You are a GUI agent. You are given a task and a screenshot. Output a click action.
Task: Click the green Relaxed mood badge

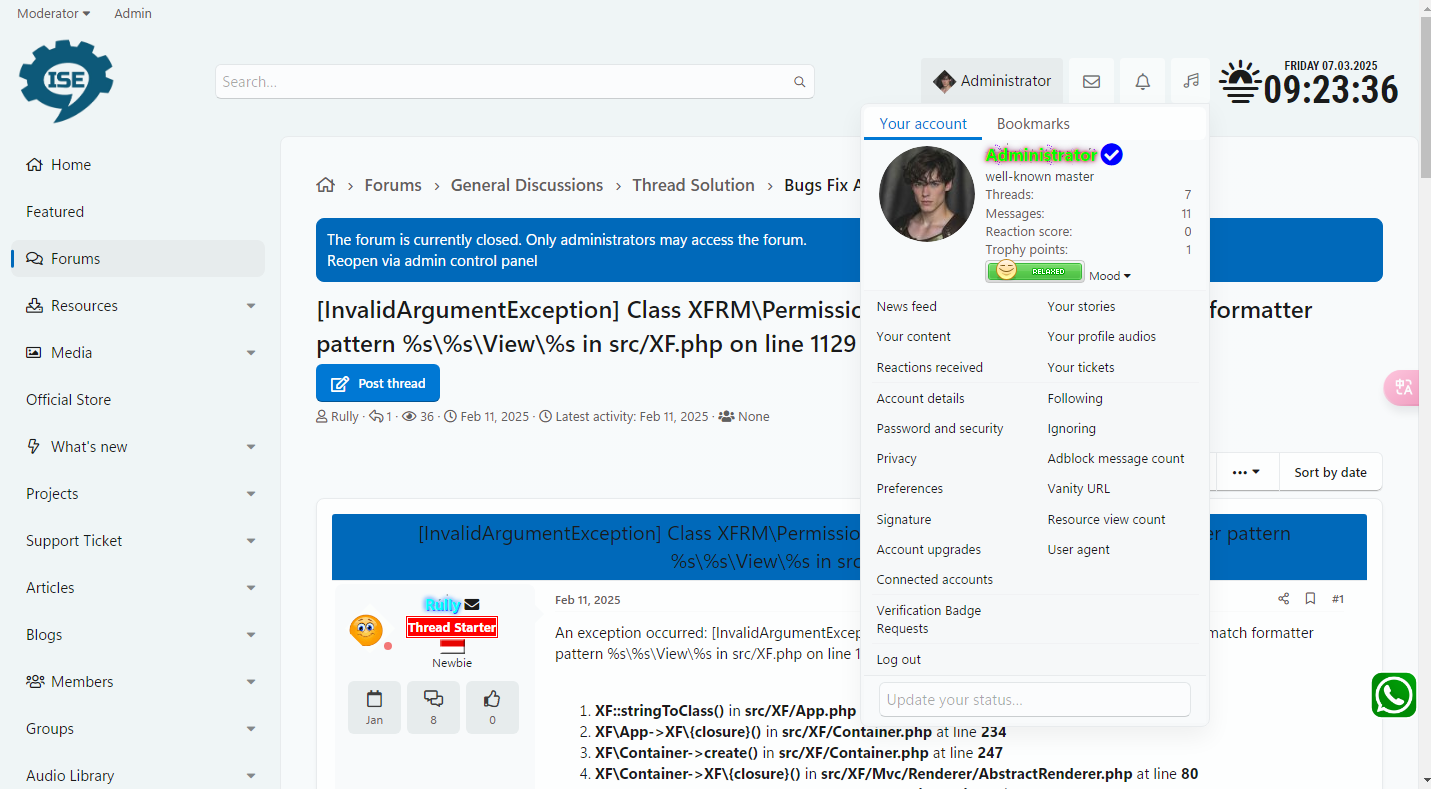[1034, 271]
